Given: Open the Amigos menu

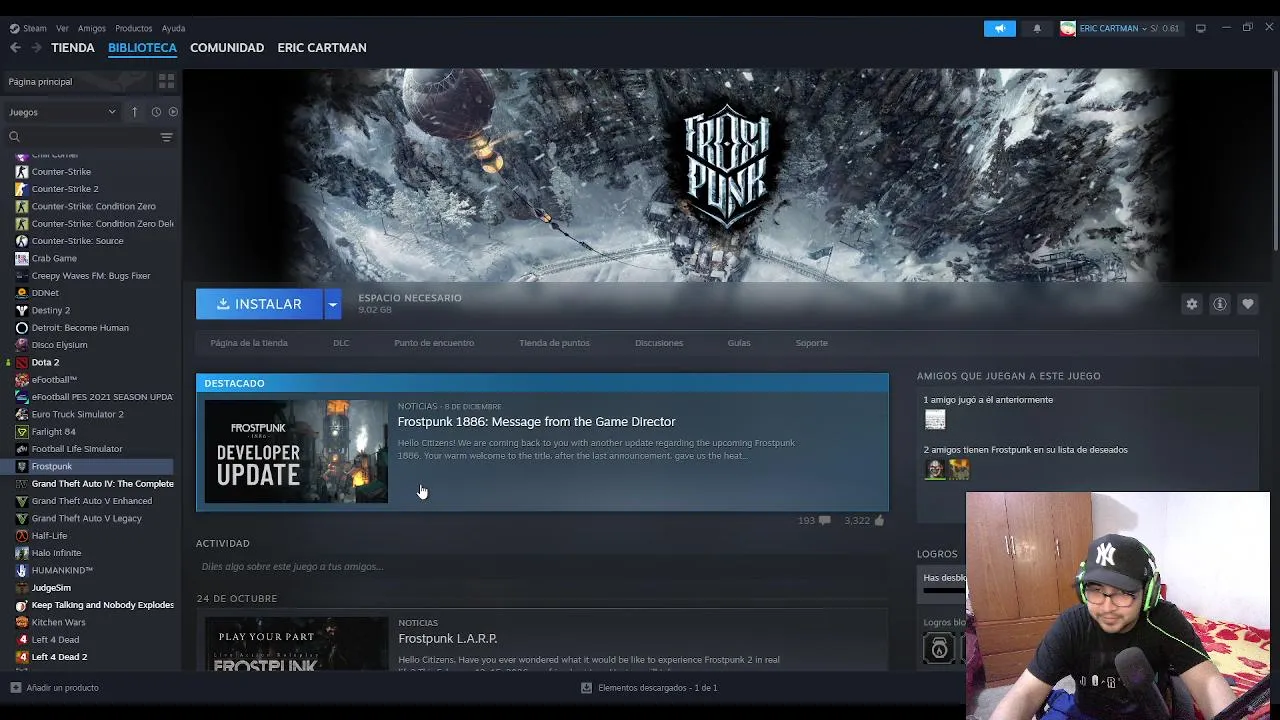Looking at the screenshot, I should (x=92, y=28).
